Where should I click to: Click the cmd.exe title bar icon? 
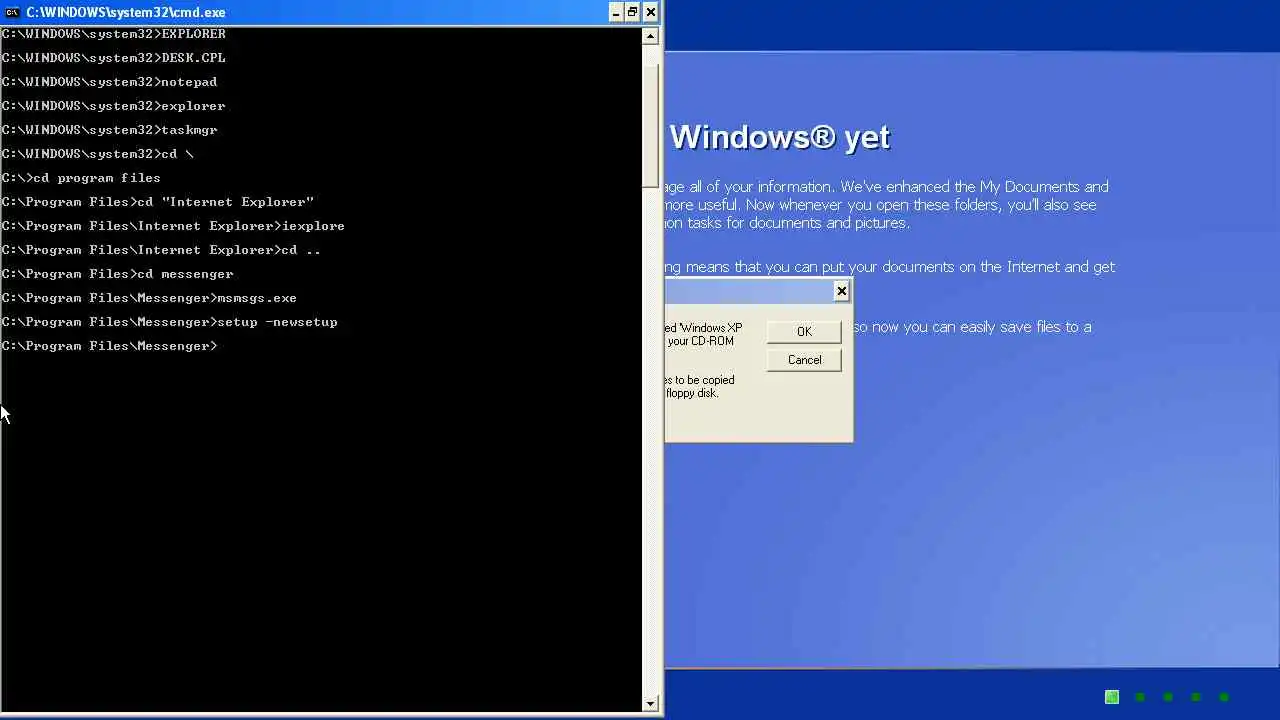(x=12, y=12)
